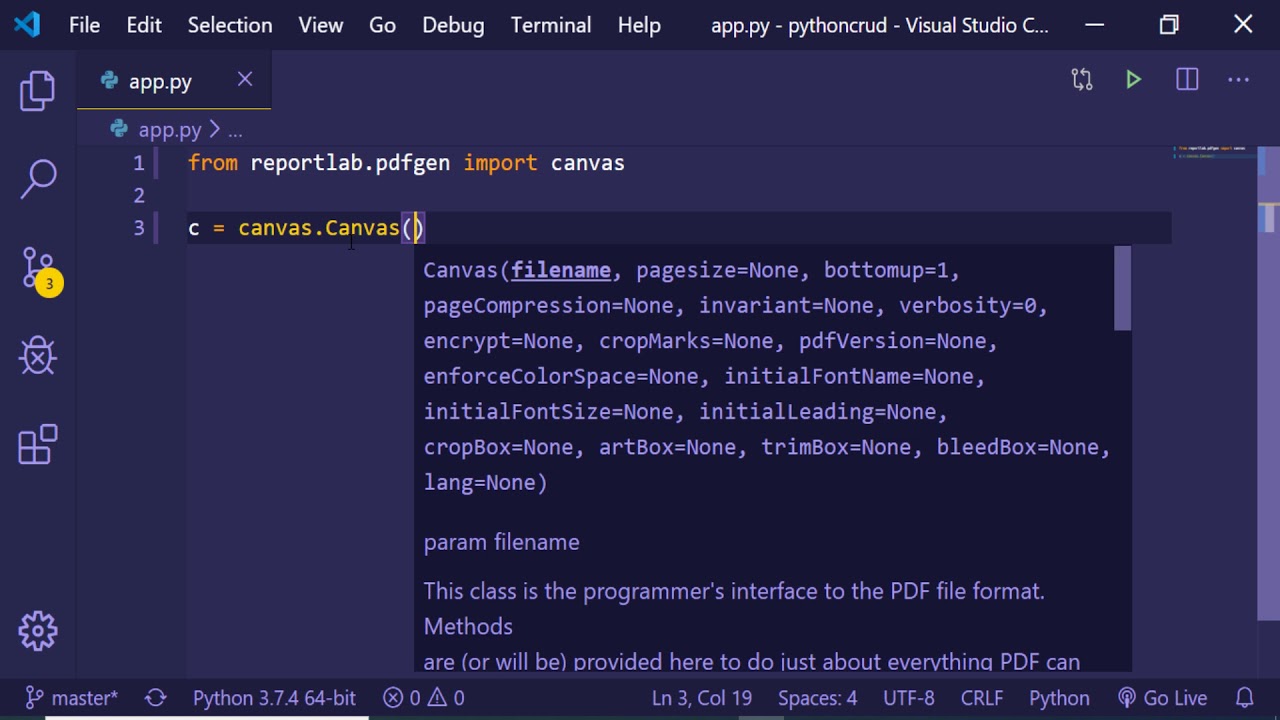The height and width of the screenshot is (720, 1280).
Task: Open the notifications bell in status bar
Action: click(x=1245, y=698)
